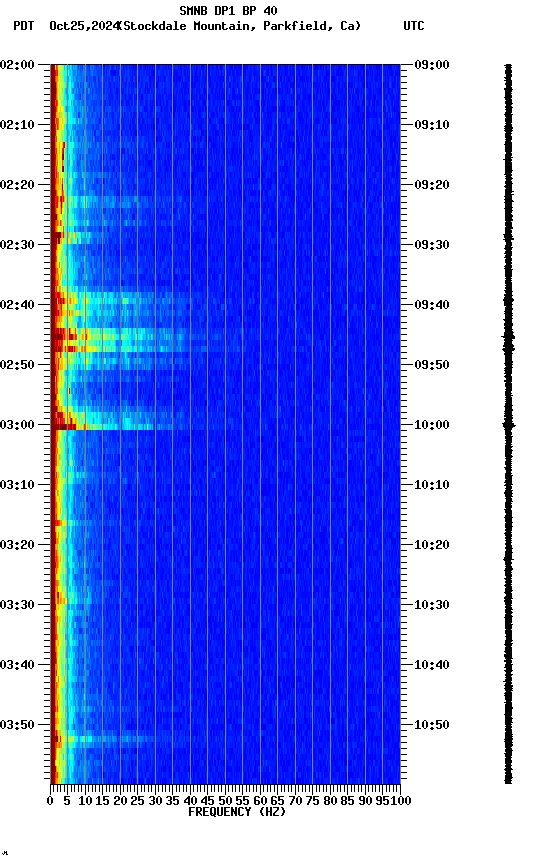
Task: Click the 5 Hz frequency axis label
Action: point(67,801)
